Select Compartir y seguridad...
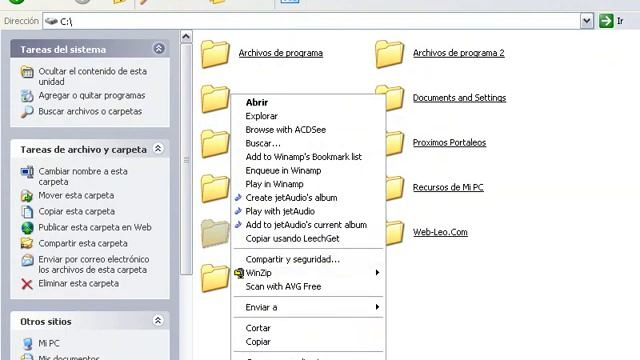640x360 pixels. pyautogui.click(x=309, y=260)
